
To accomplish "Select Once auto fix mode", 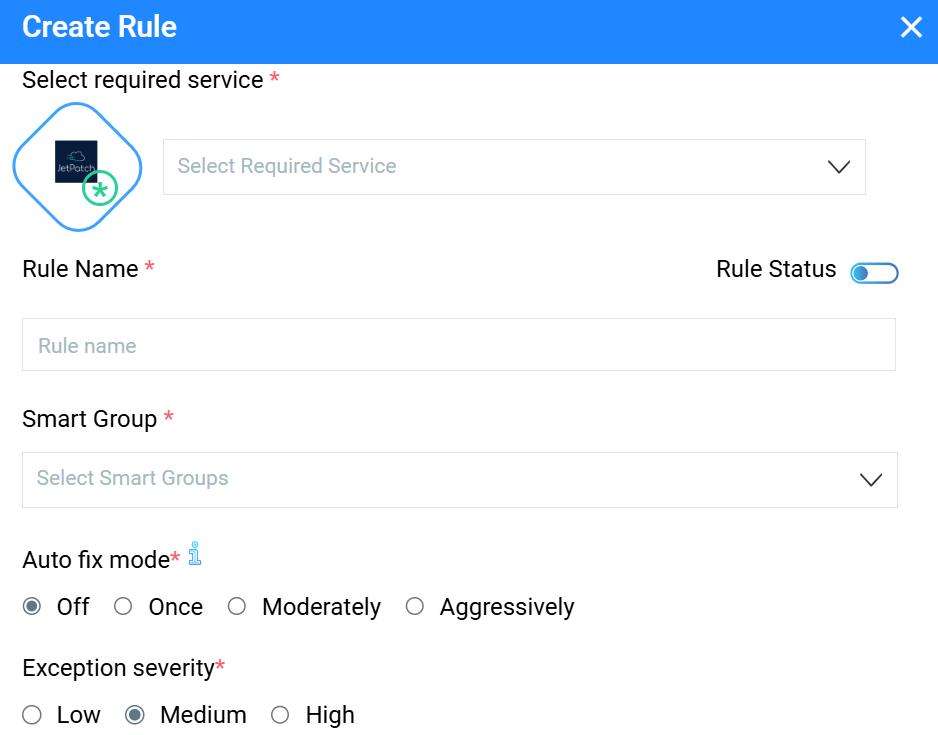I will click(124, 607).
